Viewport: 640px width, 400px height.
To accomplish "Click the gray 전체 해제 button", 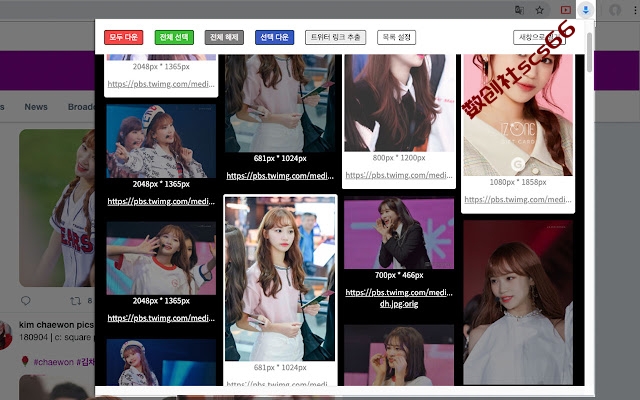I will point(224,37).
